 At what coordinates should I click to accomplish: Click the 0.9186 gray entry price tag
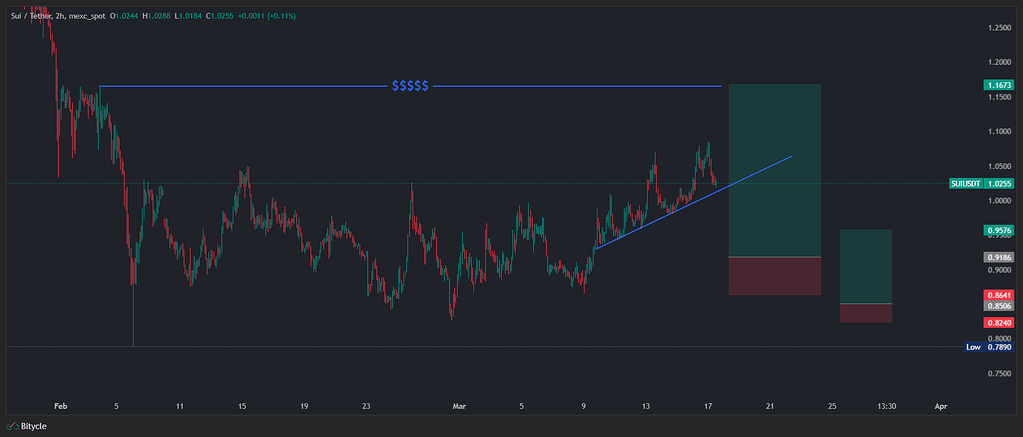pos(999,258)
